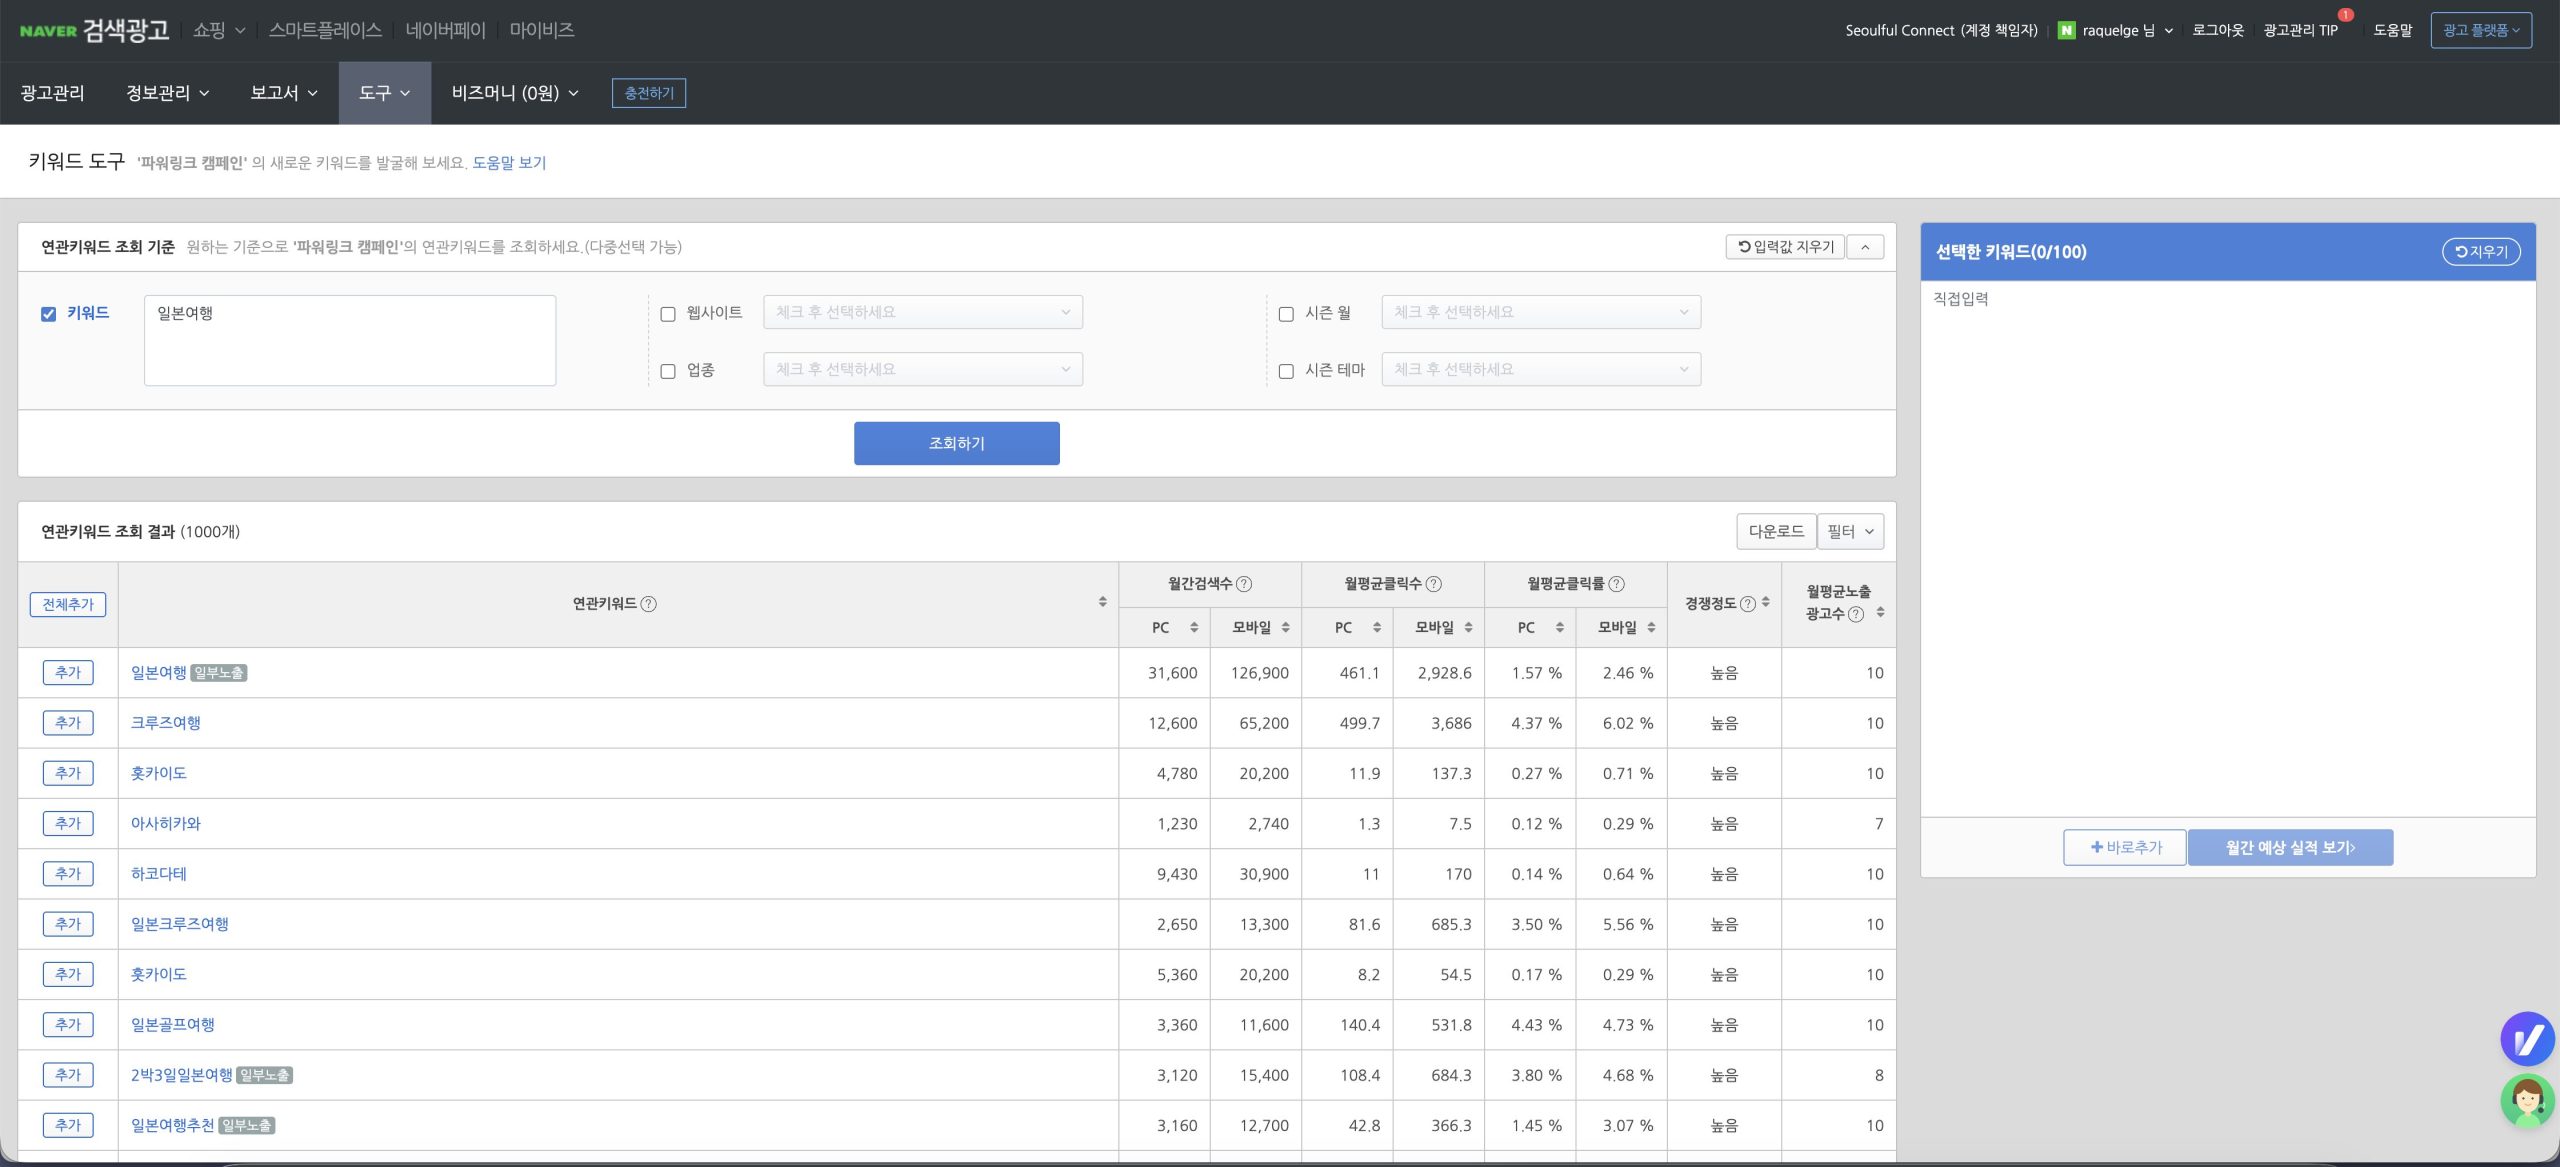Collapse the 연관키워드 조회 기준 panel
The width and height of the screenshot is (2560, 1167).
point(1865,247)
